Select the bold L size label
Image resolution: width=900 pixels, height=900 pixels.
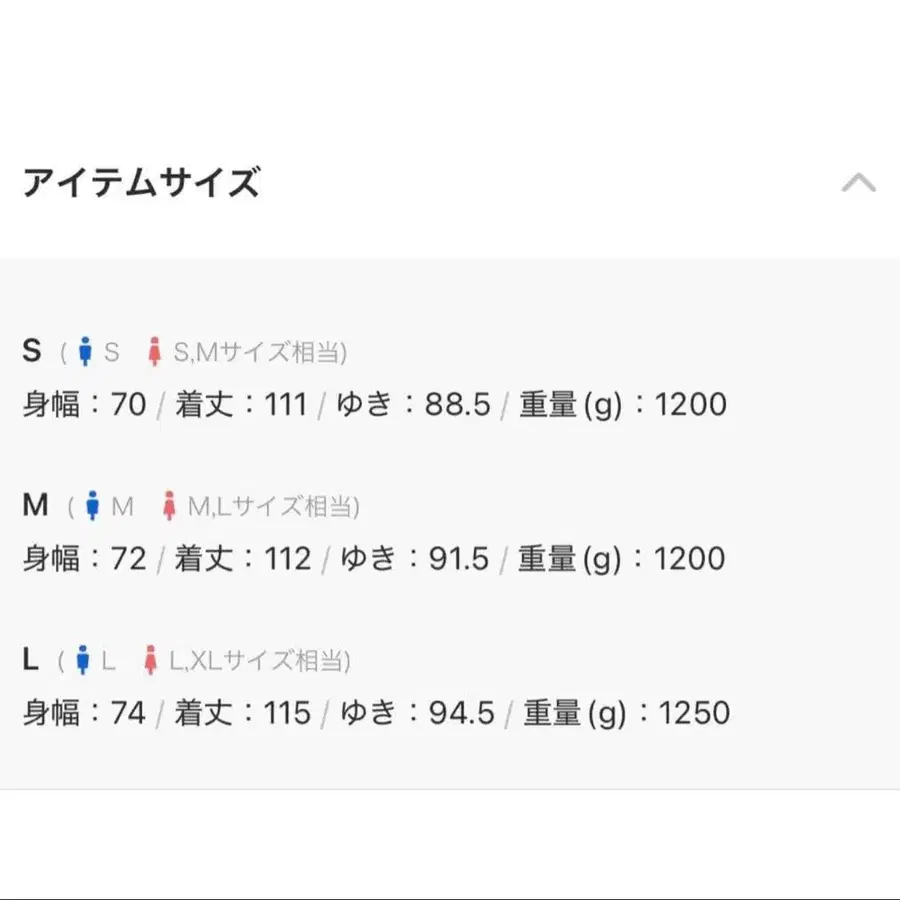click(30, 659)
